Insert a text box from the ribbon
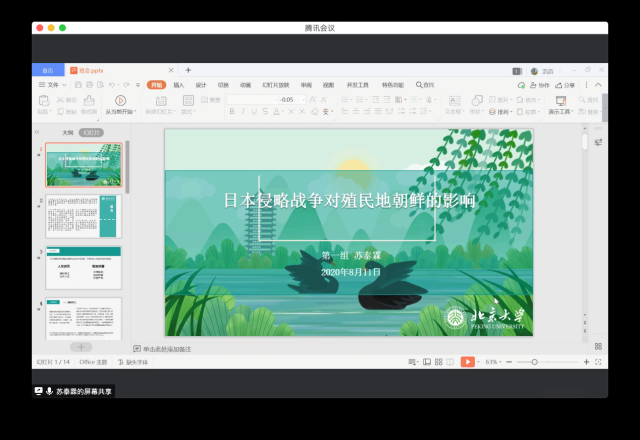This screenshot has width=640, height=440. [455, 100]
